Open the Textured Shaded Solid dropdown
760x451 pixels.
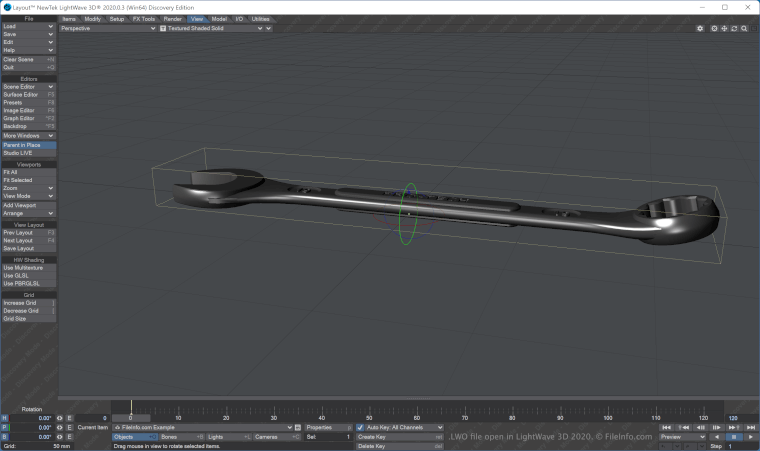tap(215, 28)
